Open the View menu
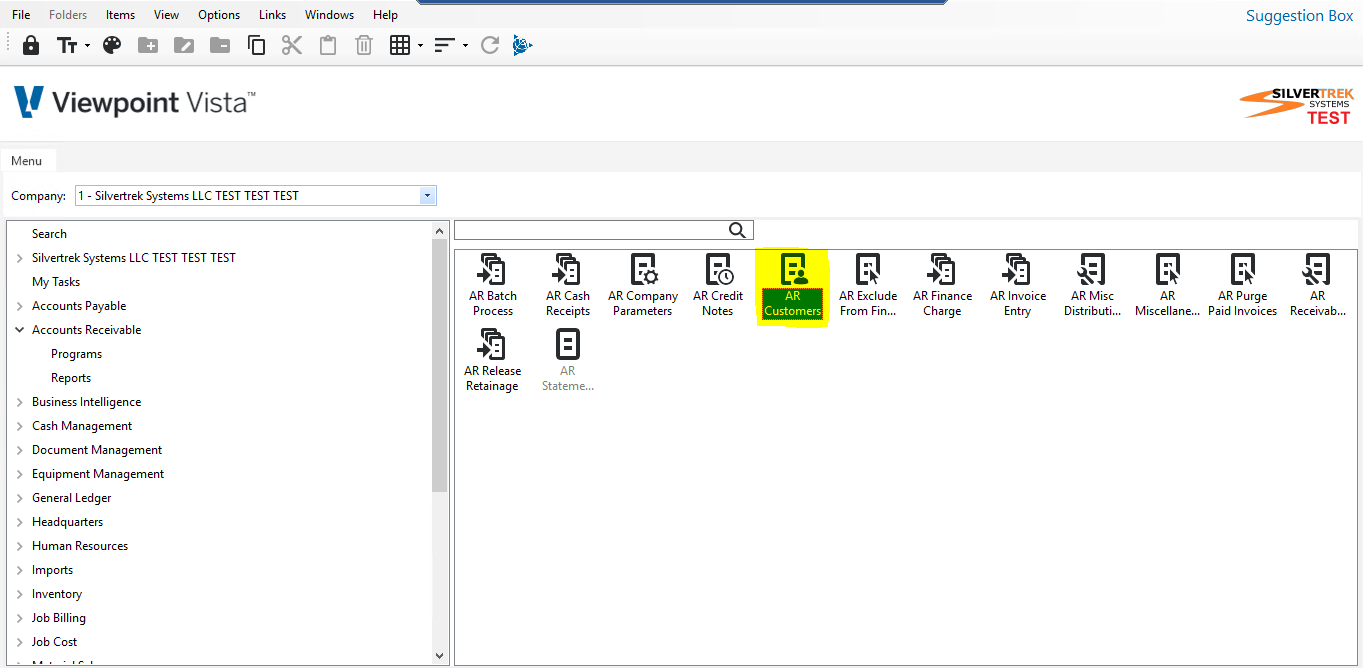This screenshot has width=1363, height=668. pos(167,15)
